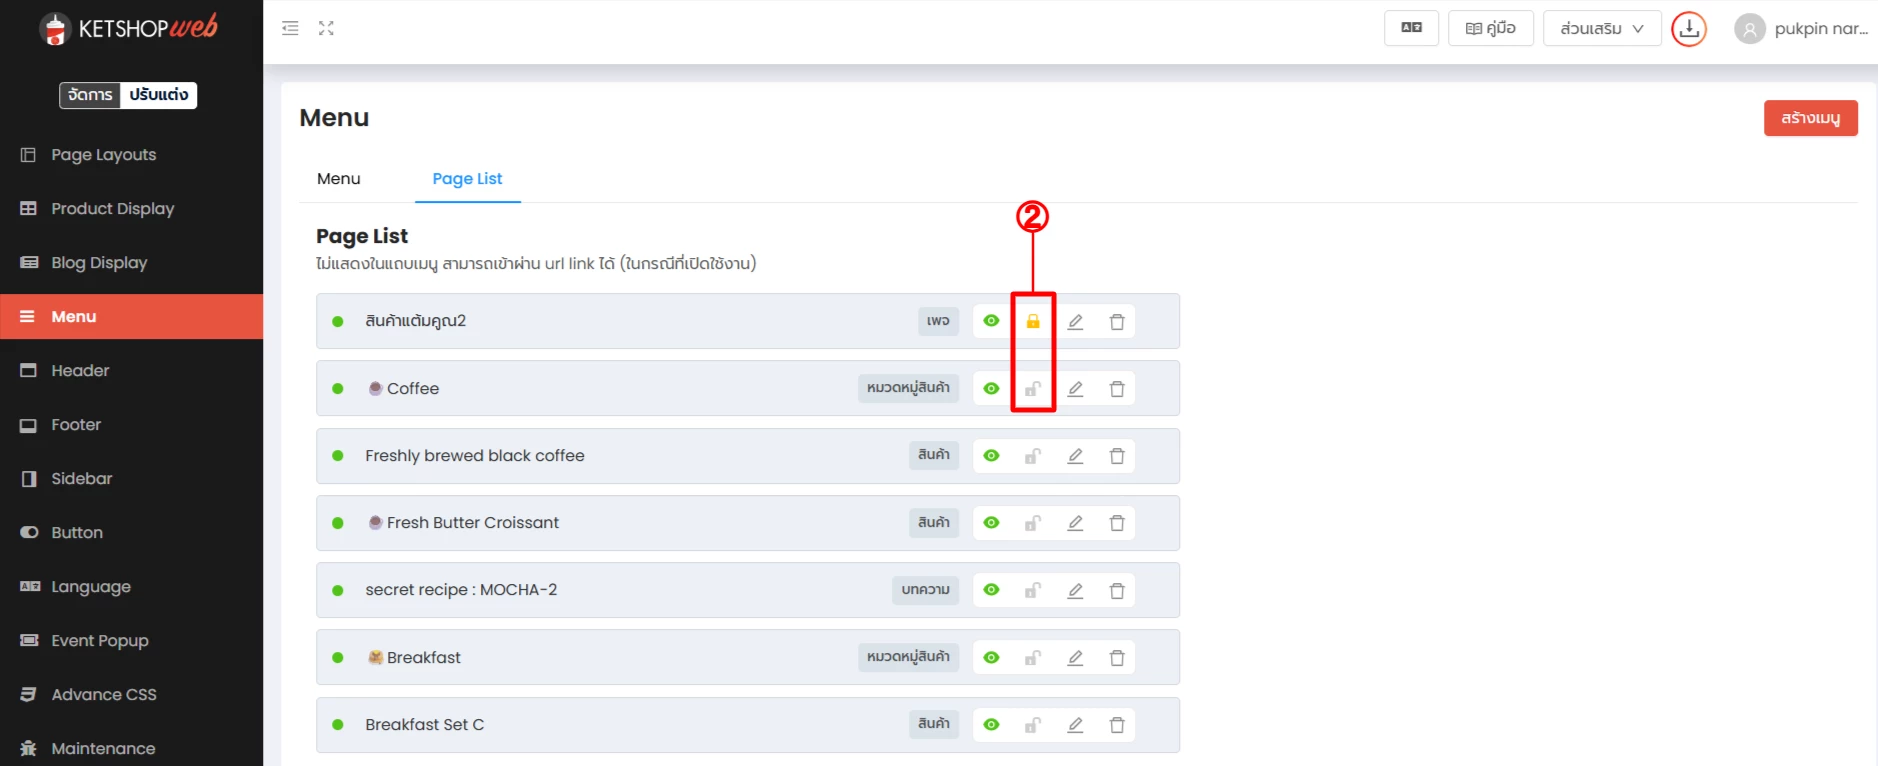Toggle the lock on the Breakfast page
This screenshot has width=1878, height=766.
(1033, 657)
